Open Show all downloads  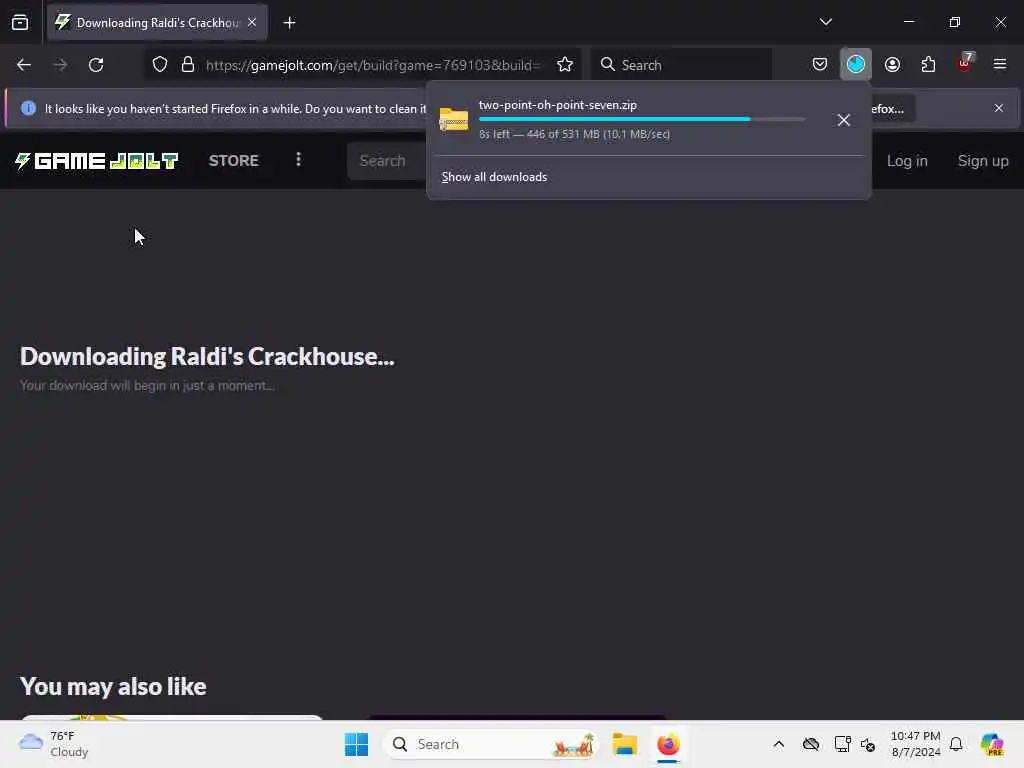(x=494, y=177)
